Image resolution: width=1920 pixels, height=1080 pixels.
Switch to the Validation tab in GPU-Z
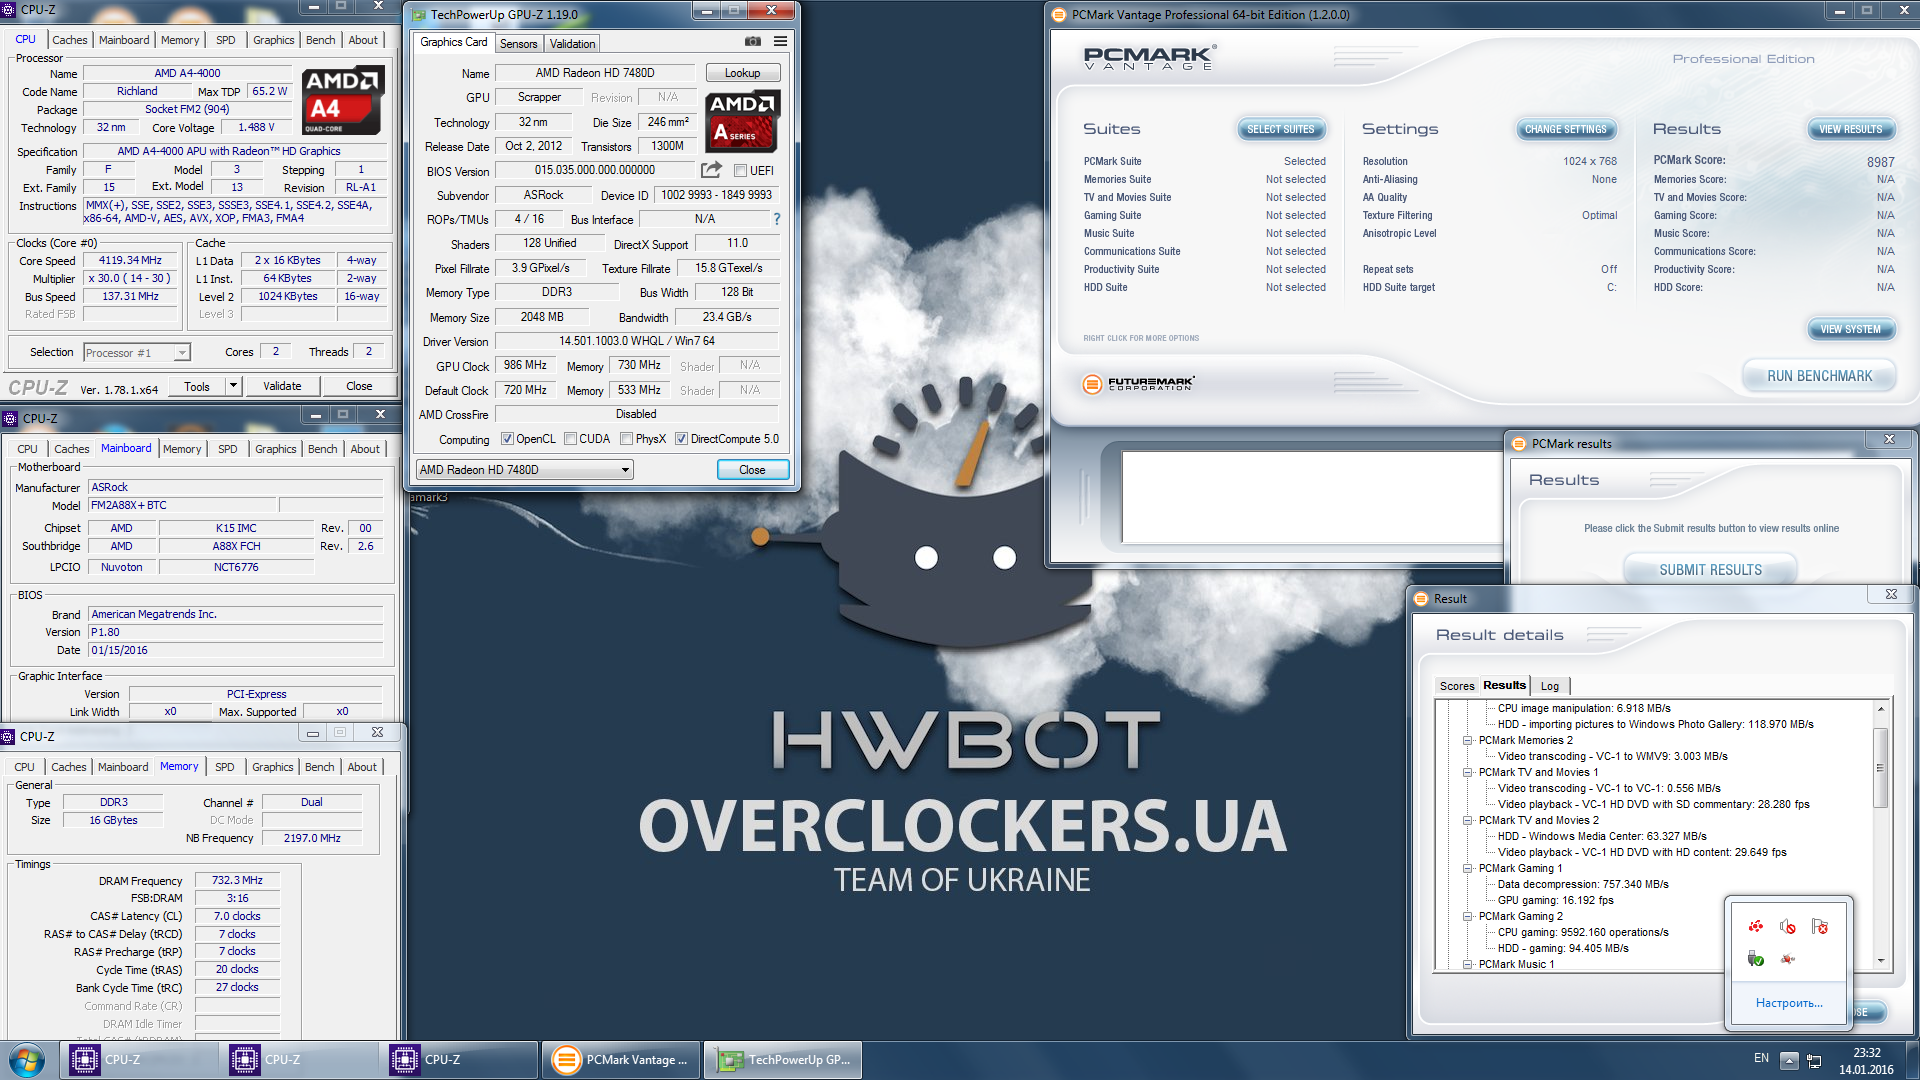pyautogui.click(x=572, y=44)
